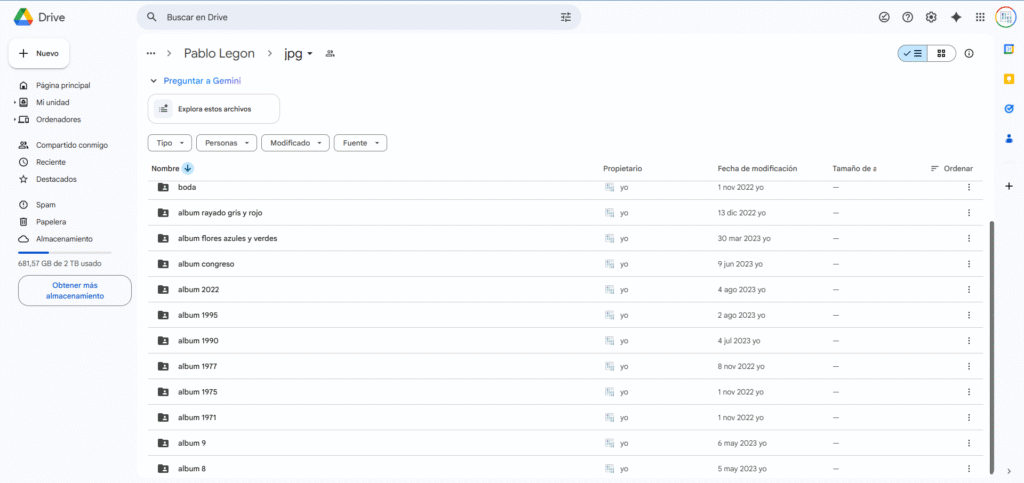Viewport: 1024px width, 483px height.
Task: Click the Propietario column header
Action: click(622, 168)
